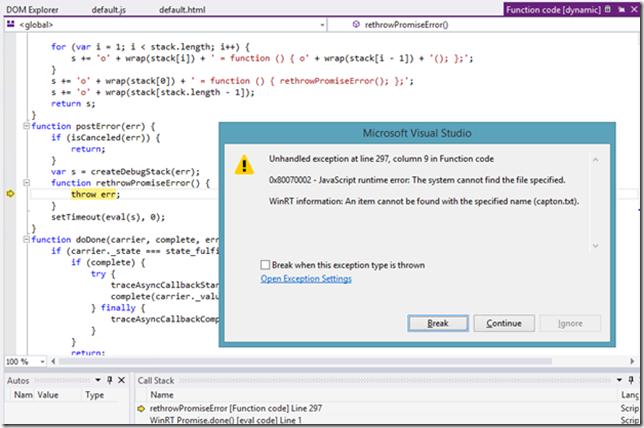This screenshot has width=644, height=428.
Task: Click the Autos 'Type' column header
Action: (x=94, y=395)
